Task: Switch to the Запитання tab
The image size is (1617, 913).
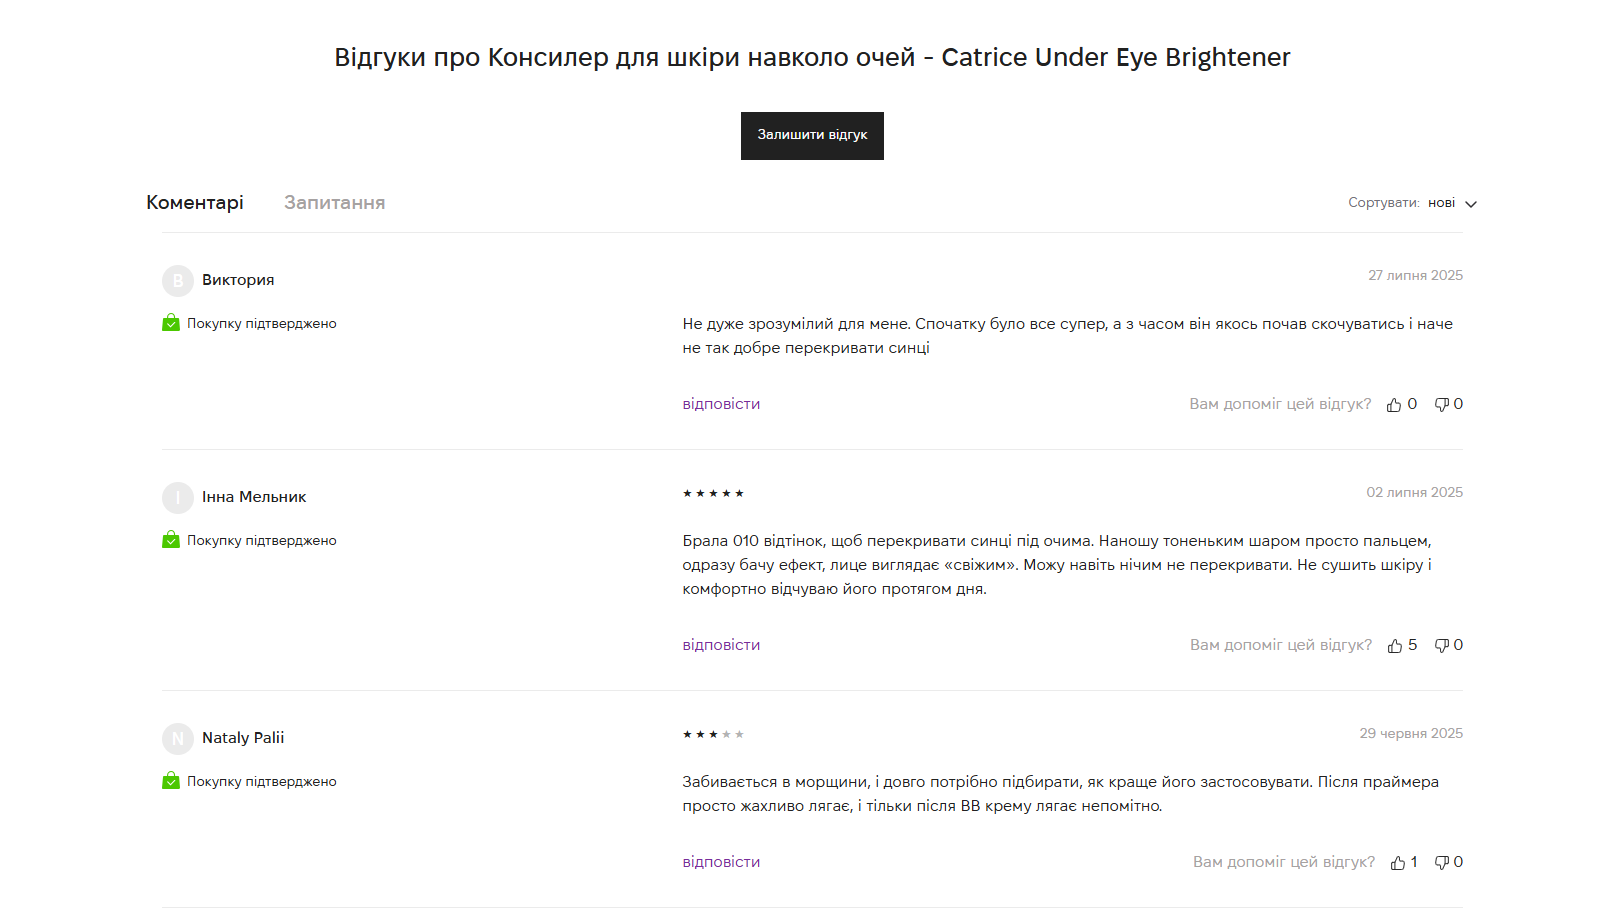Action: point(334,203)
